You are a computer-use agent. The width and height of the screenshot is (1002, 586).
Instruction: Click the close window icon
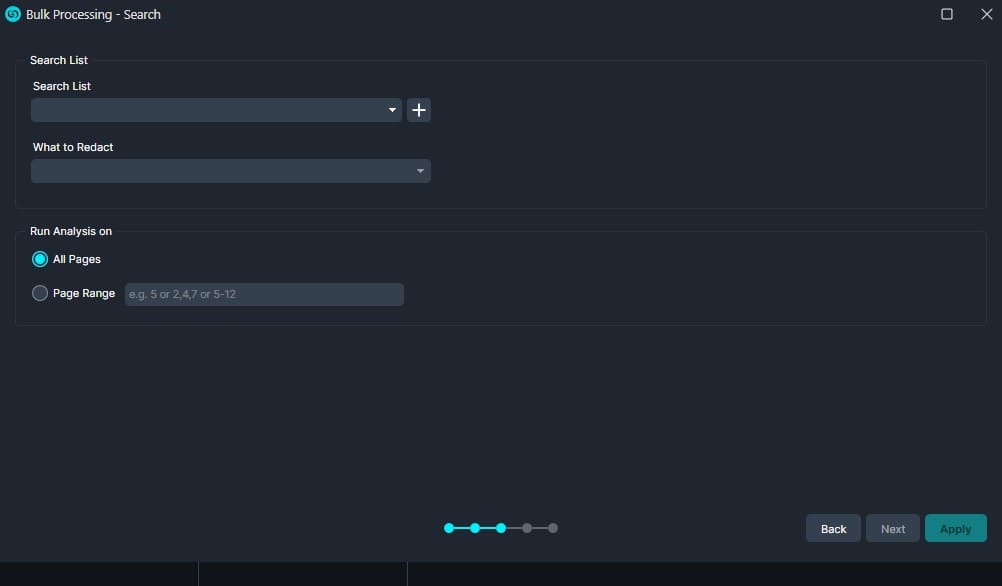tap(986, 14)
